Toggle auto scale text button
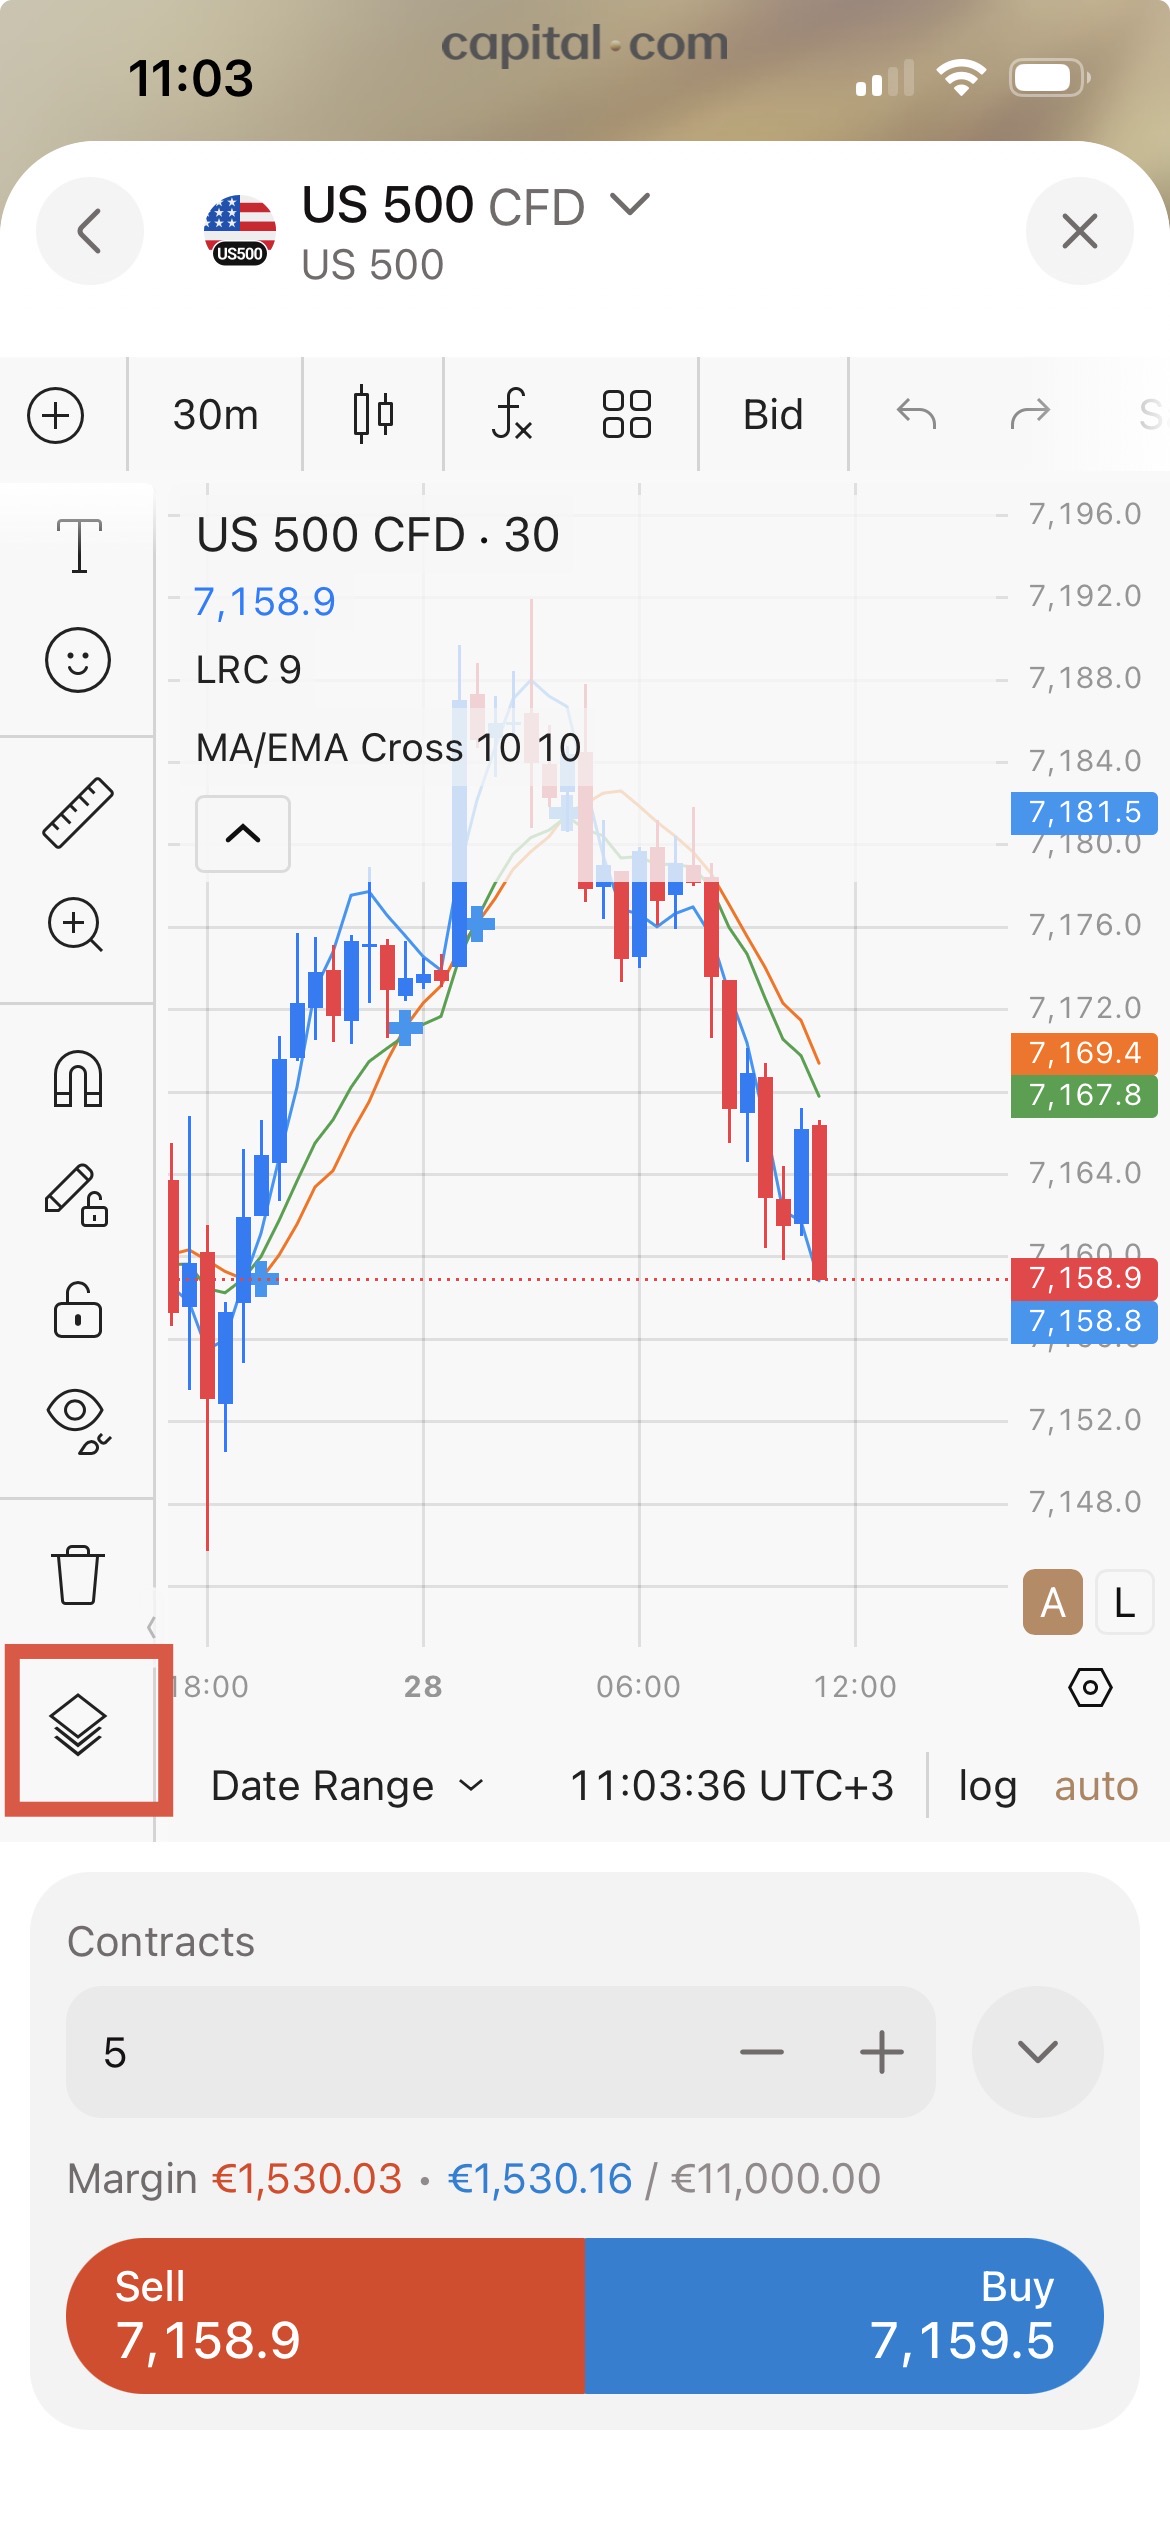The width and height of the screenshot is (1170, 2532). [x=1096, y=1786]
